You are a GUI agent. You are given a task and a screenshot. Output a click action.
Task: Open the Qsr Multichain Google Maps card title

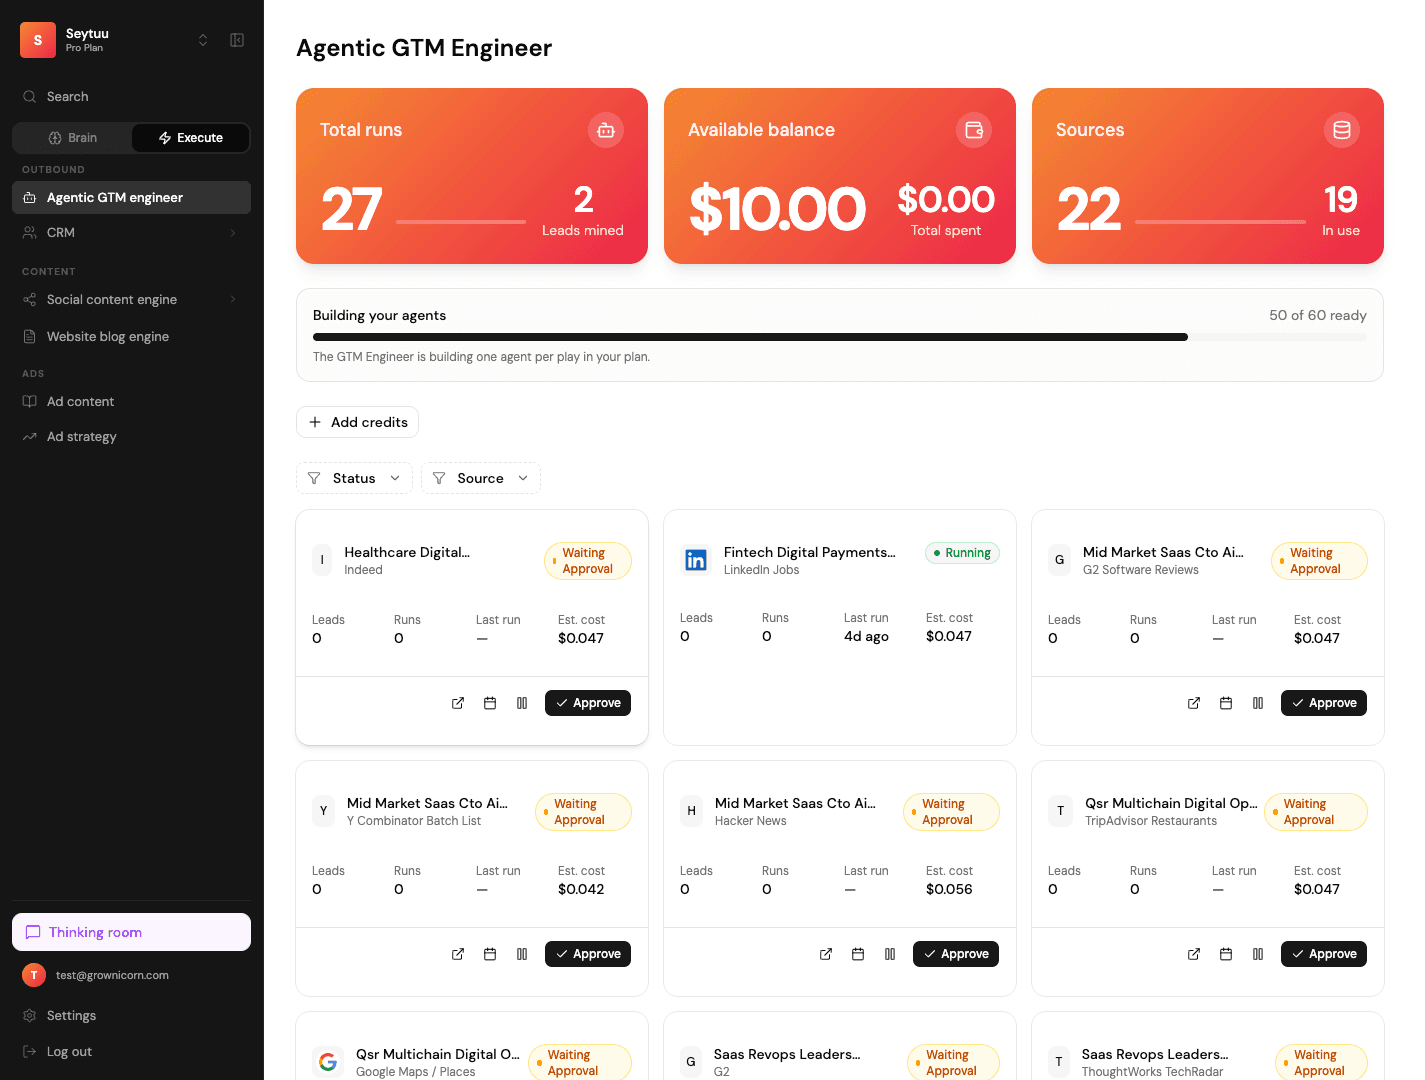pyautogui.click(x=438, y=1054)
